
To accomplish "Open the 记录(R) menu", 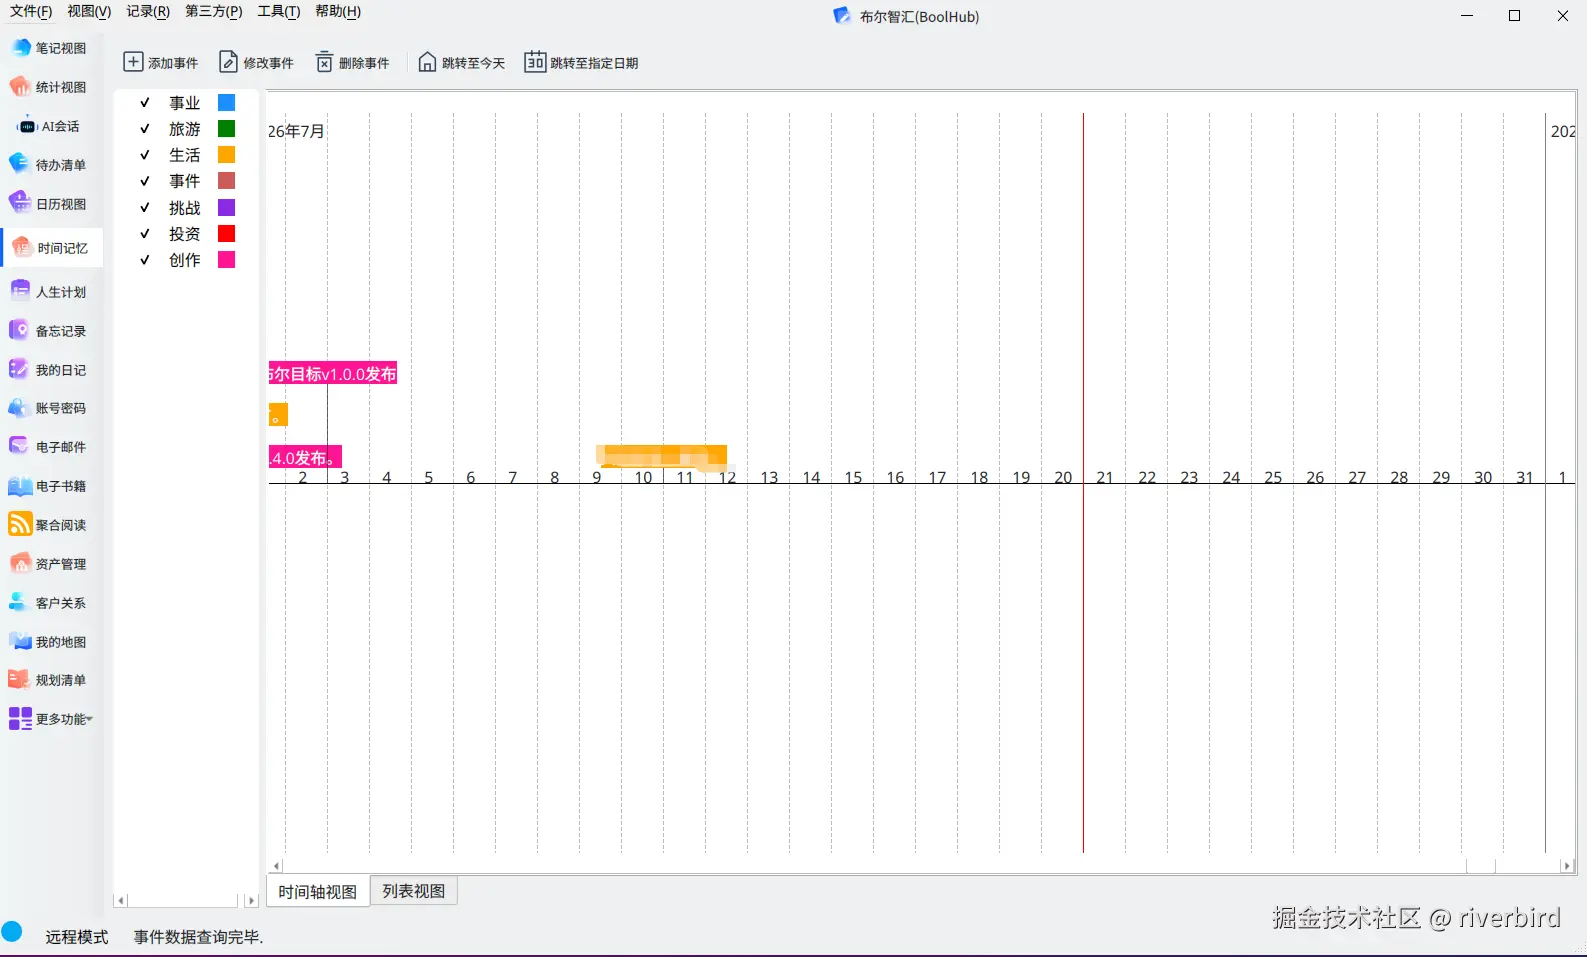I will click(x=148, y=11).
